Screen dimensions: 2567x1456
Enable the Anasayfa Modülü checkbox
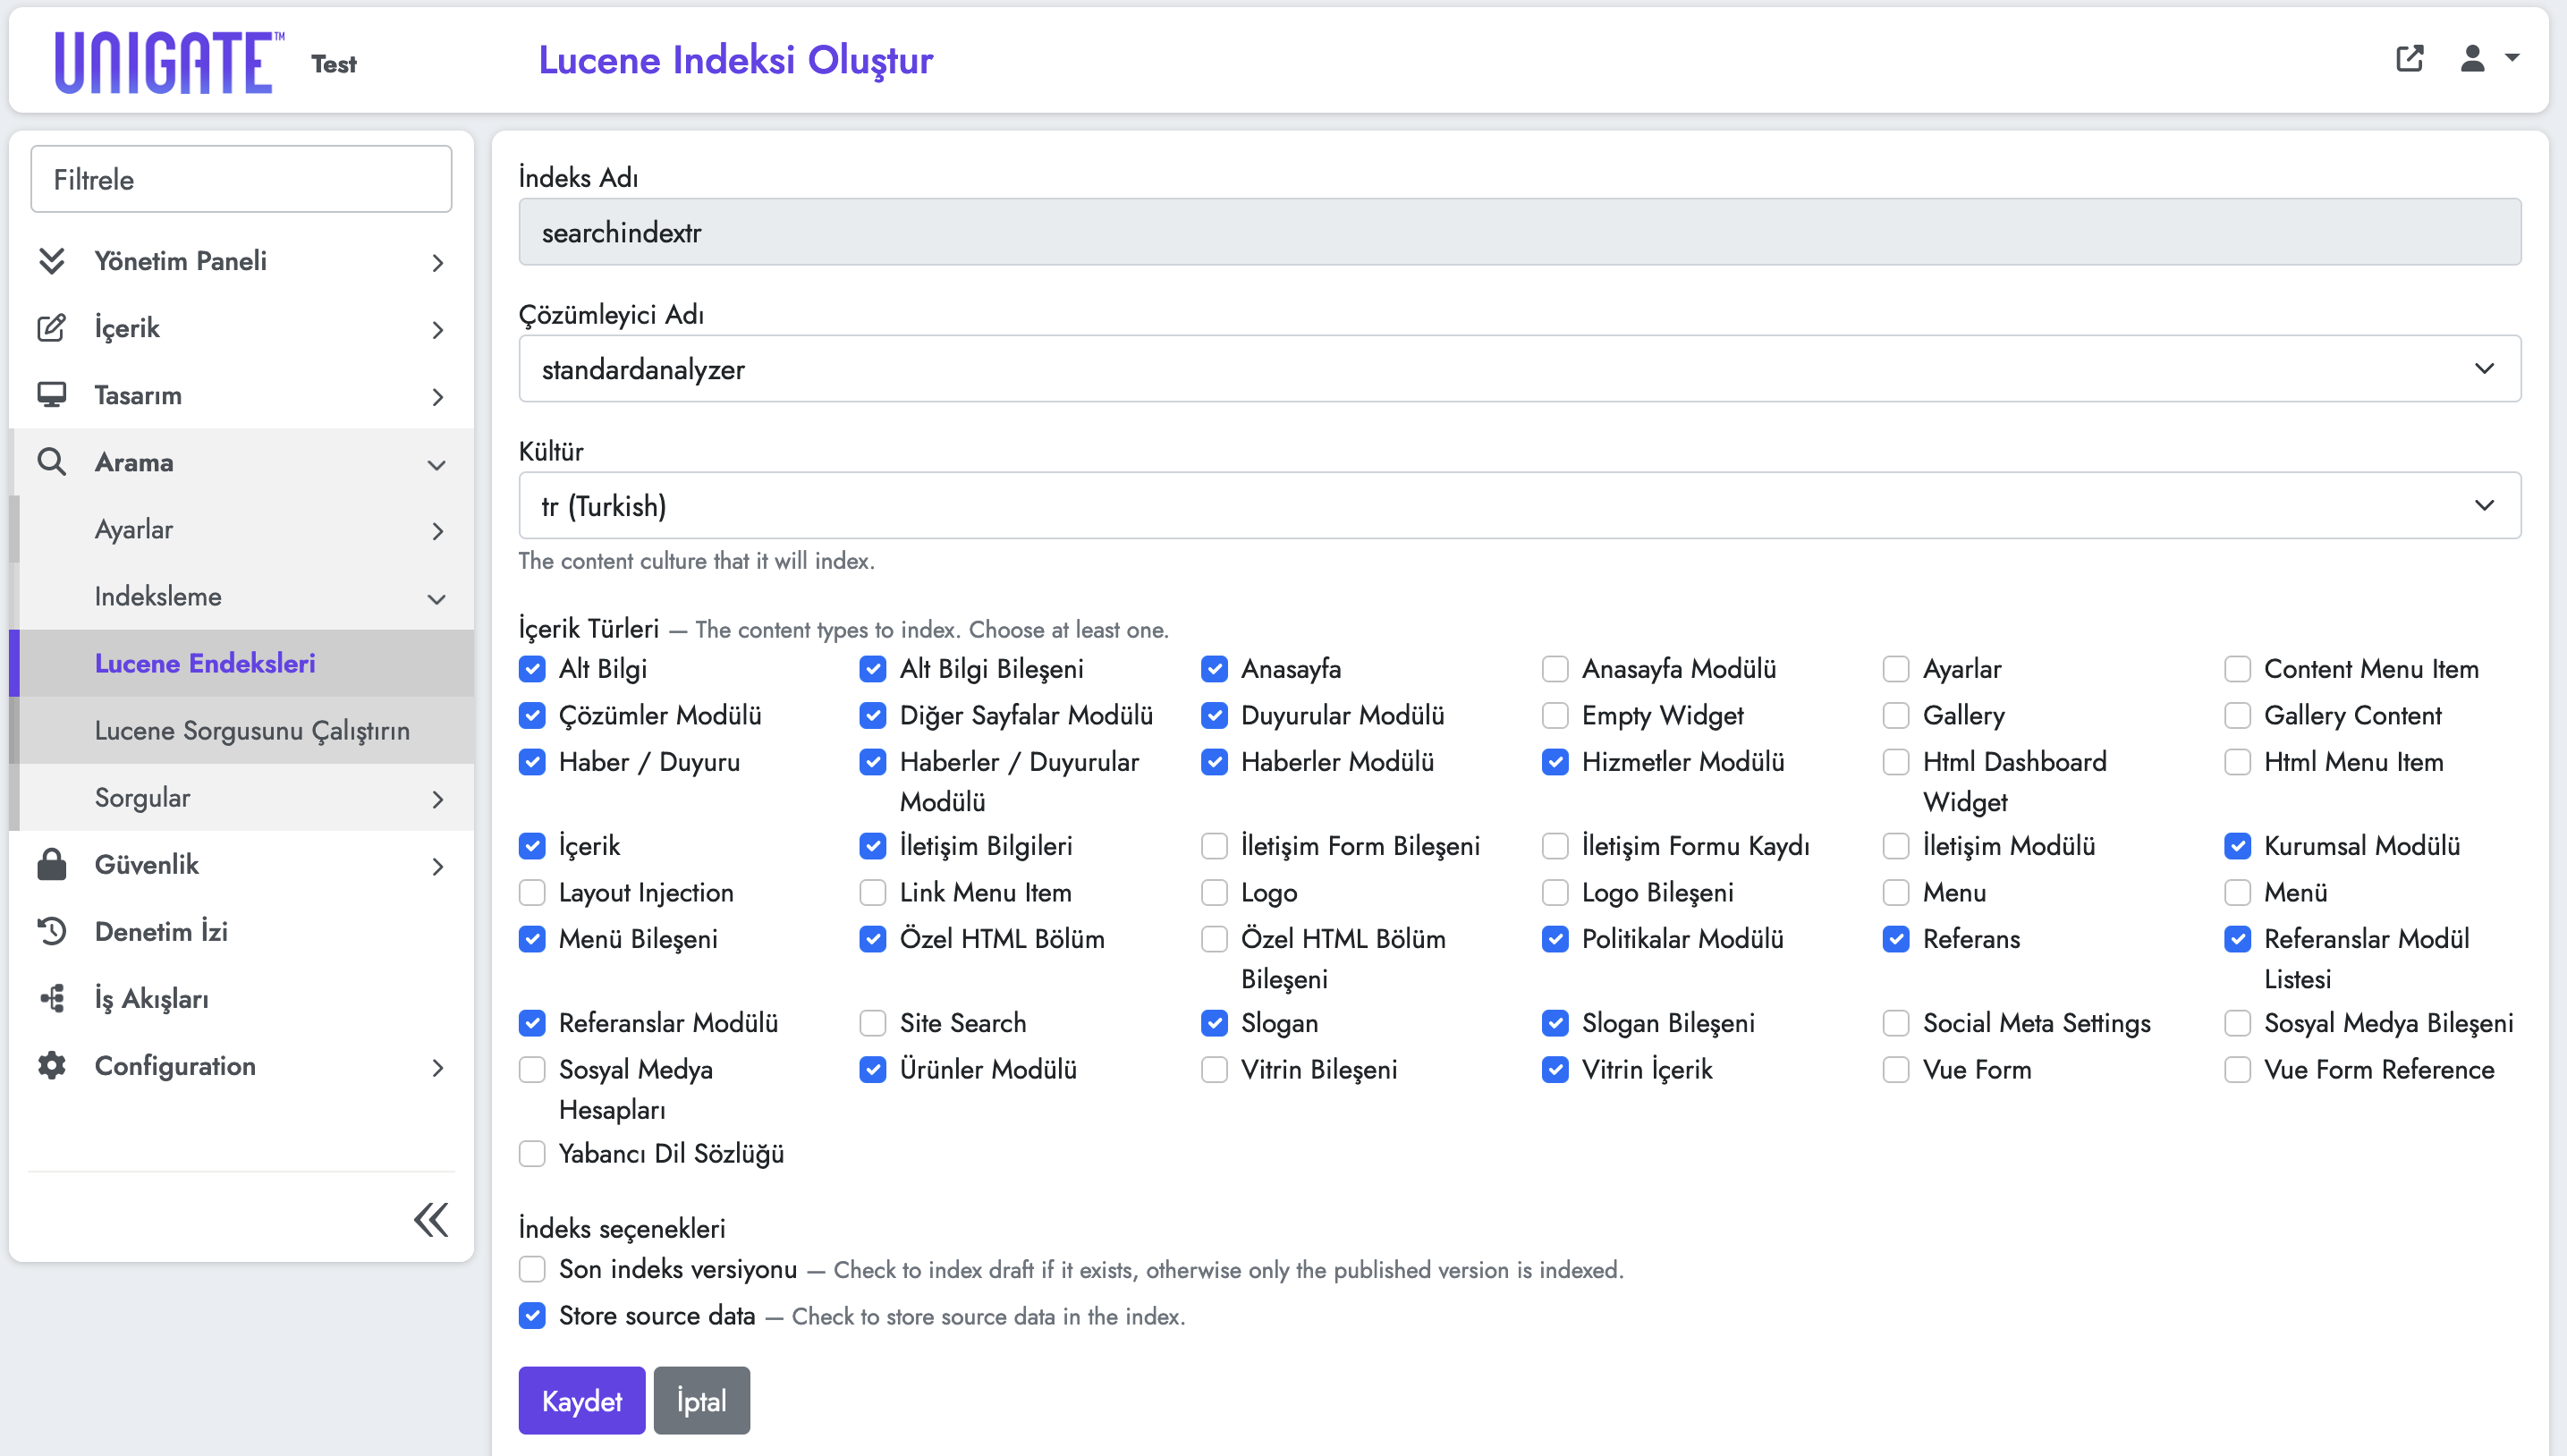pos(1555,668)
